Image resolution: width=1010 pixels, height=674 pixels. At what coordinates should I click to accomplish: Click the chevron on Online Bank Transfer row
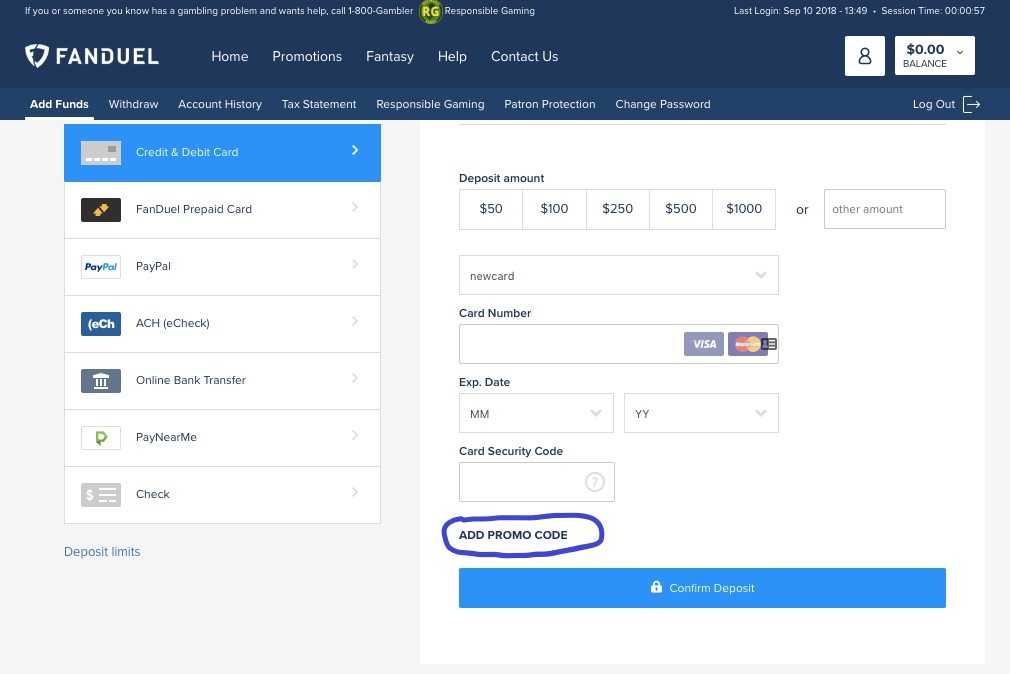coord(355,378)
